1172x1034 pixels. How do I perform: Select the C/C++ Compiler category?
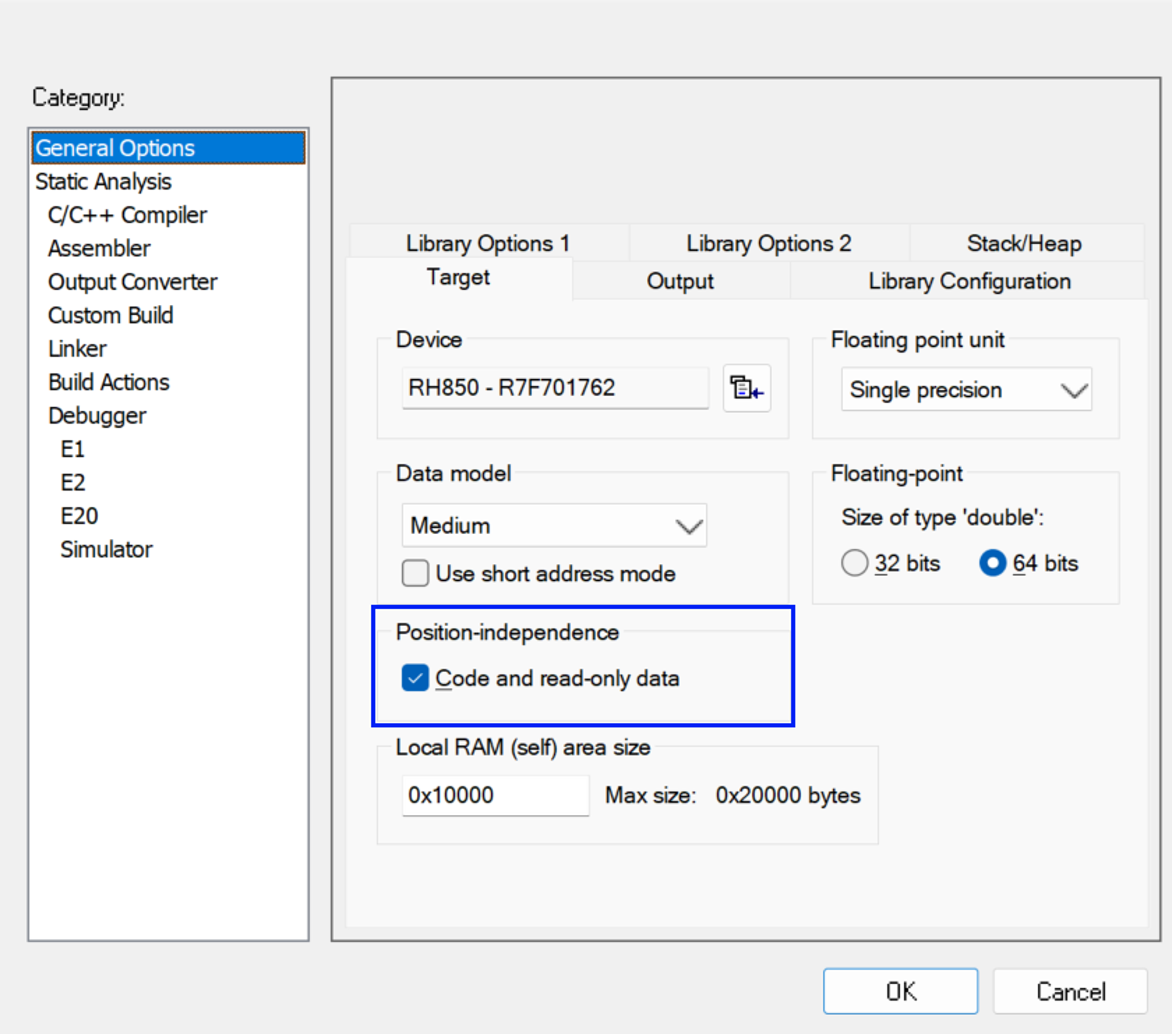(x=126, y=214)
